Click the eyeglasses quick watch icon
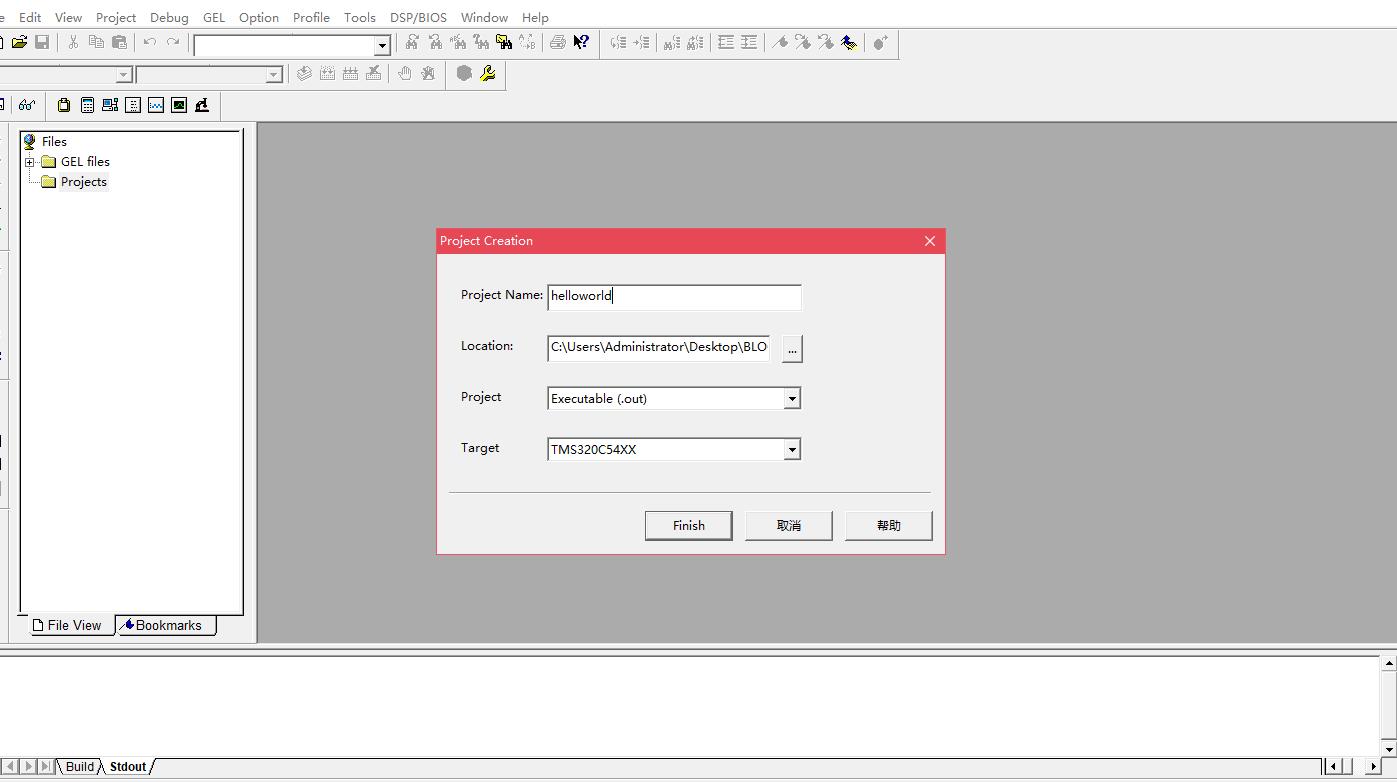Screen dimensions: 1397x782 tap(27, 105)
